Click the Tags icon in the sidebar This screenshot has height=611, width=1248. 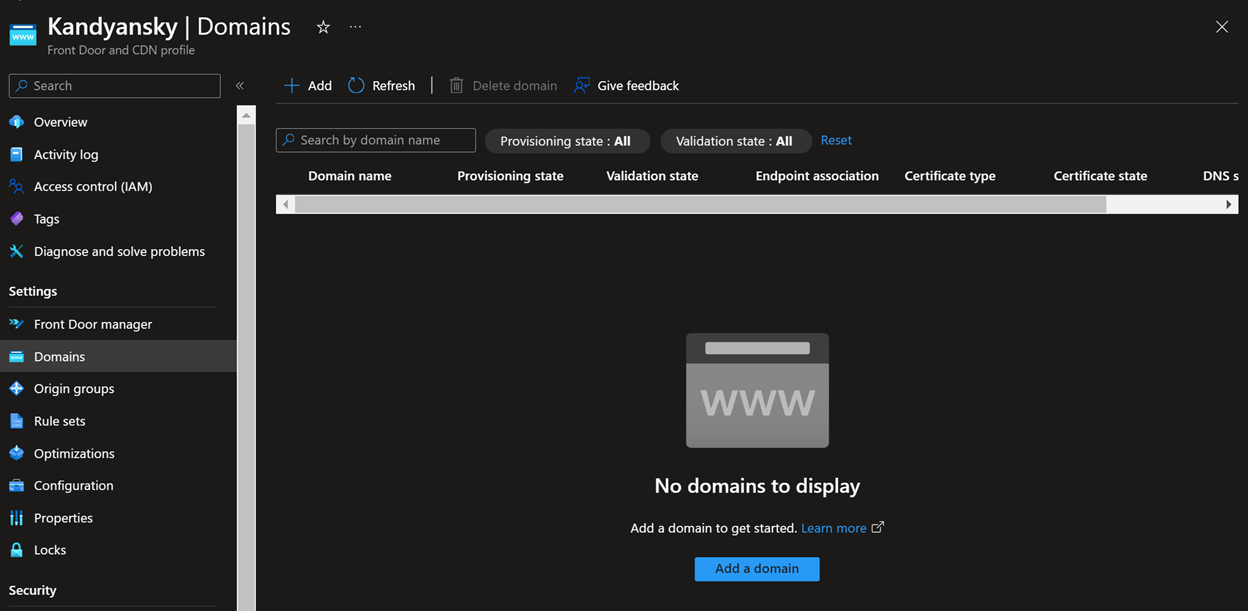tap(16, 219)
